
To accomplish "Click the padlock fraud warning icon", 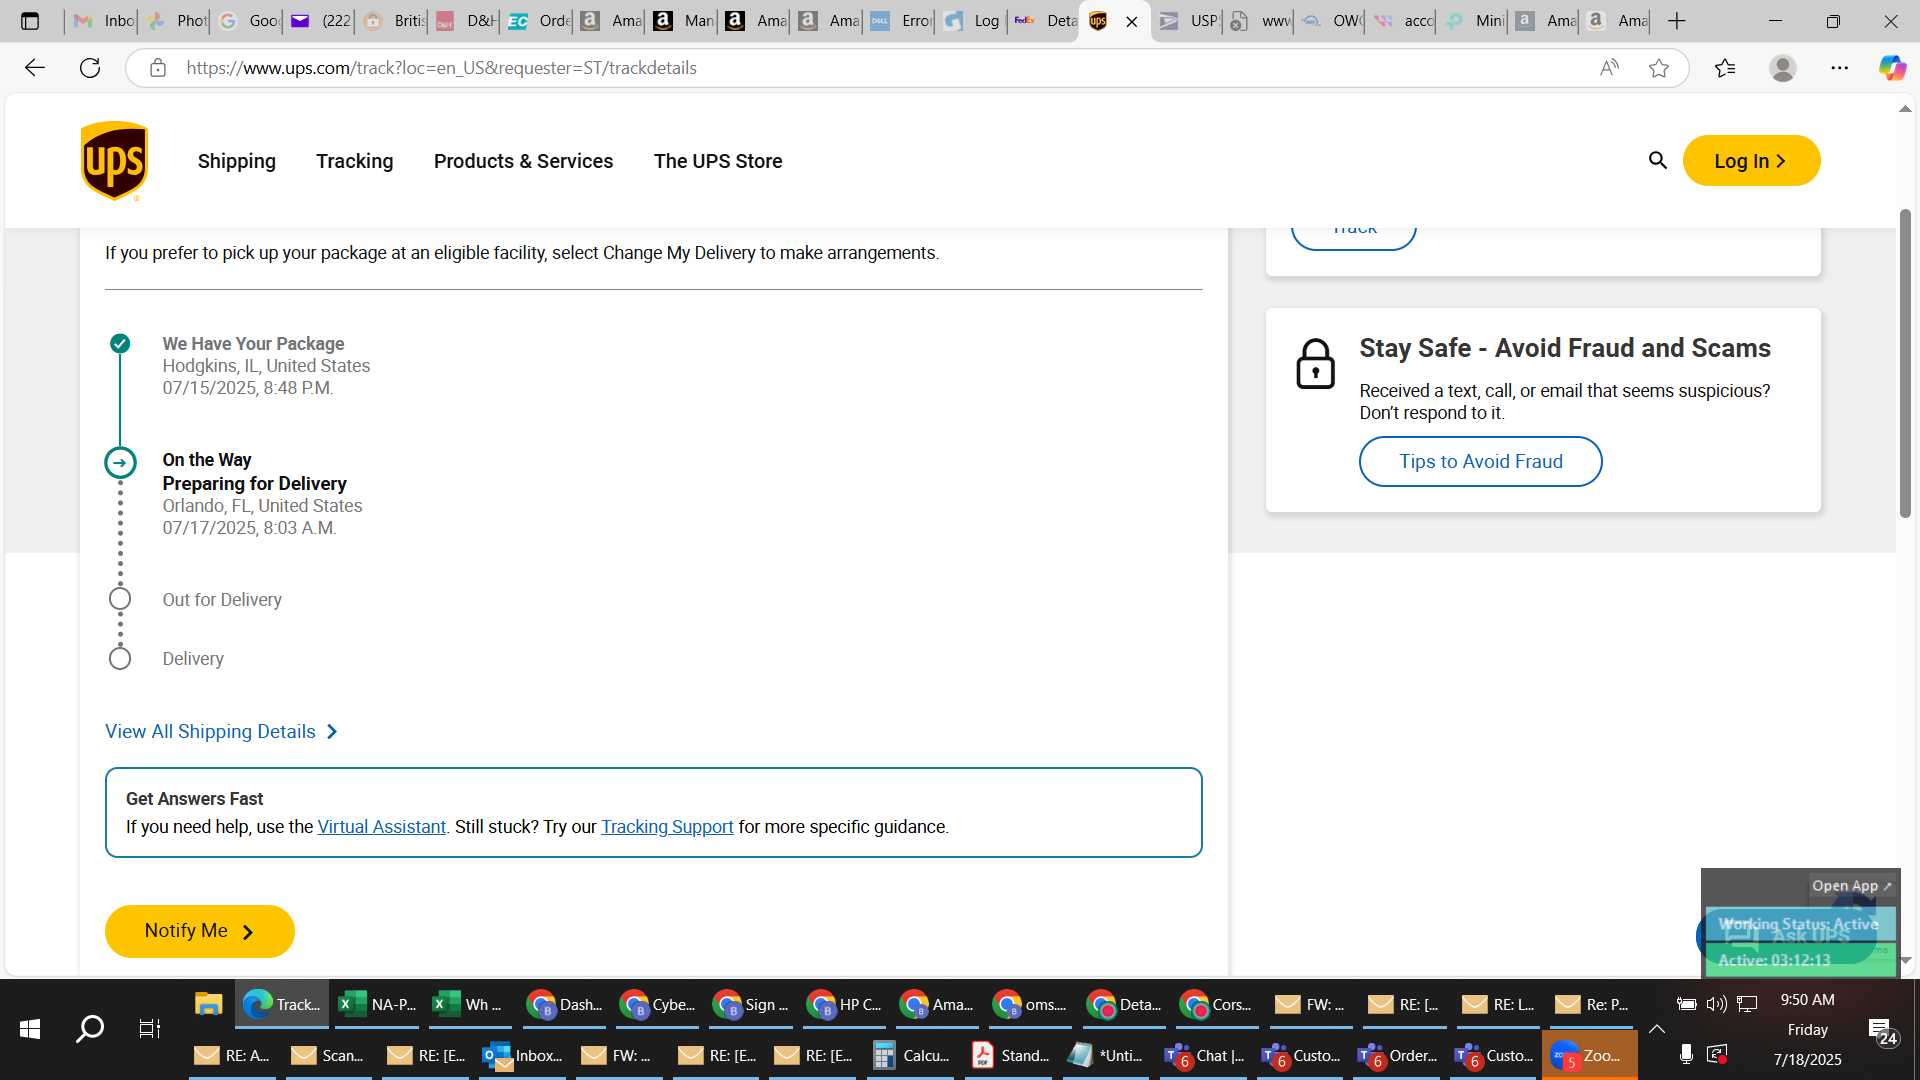I will pos(1315,364).
